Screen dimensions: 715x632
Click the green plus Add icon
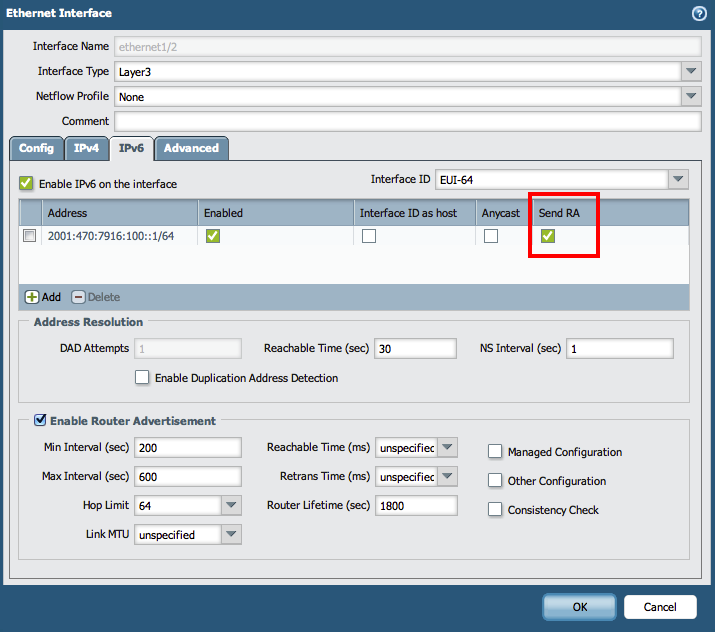pos(32,297)
